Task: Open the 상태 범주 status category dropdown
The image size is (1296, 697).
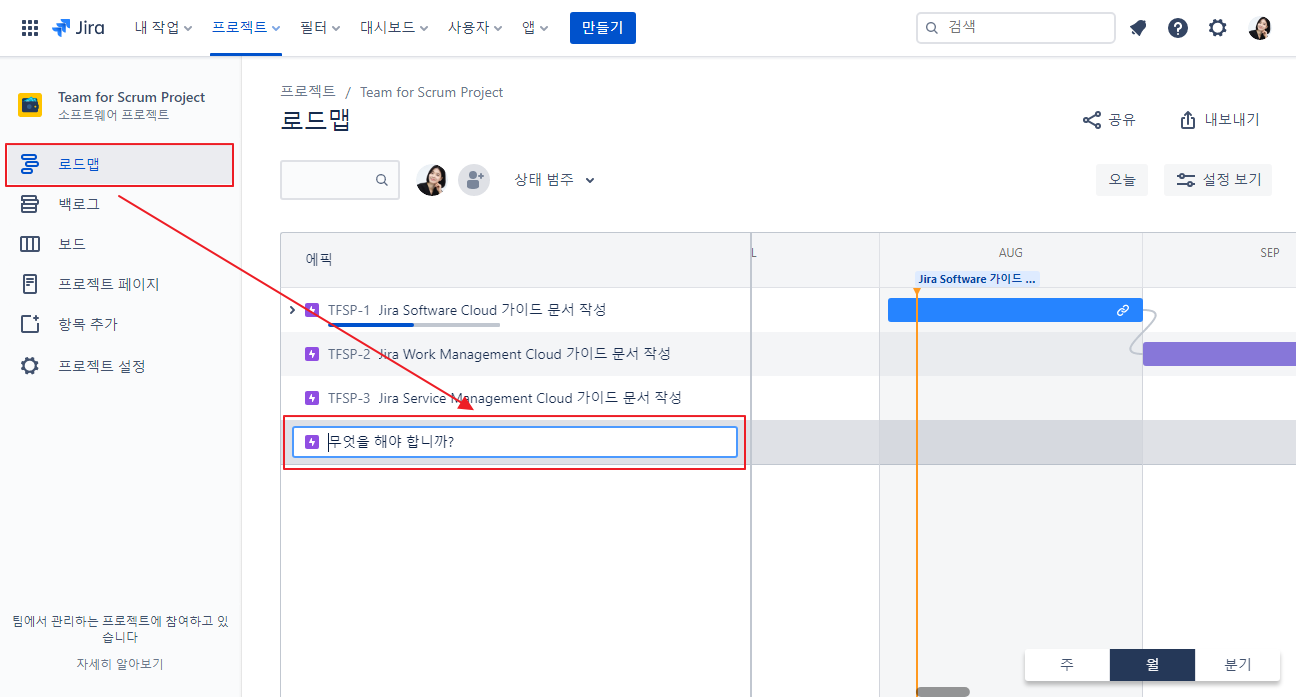Action: point(554,180)
